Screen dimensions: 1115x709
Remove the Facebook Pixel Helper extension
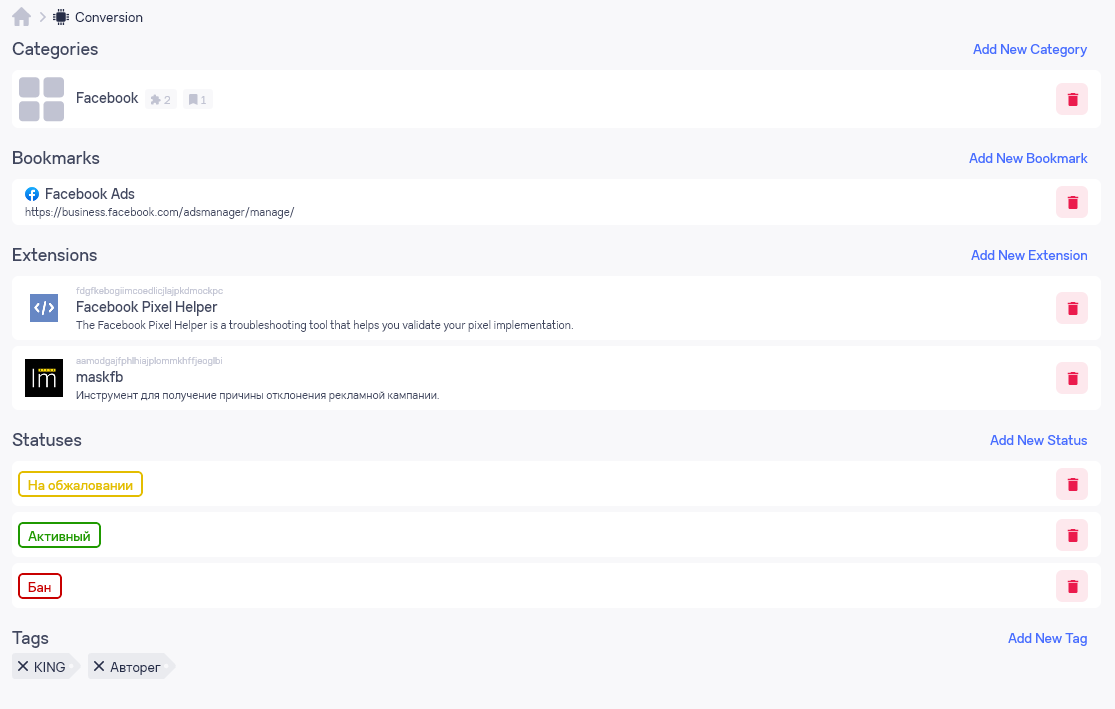1072,308
